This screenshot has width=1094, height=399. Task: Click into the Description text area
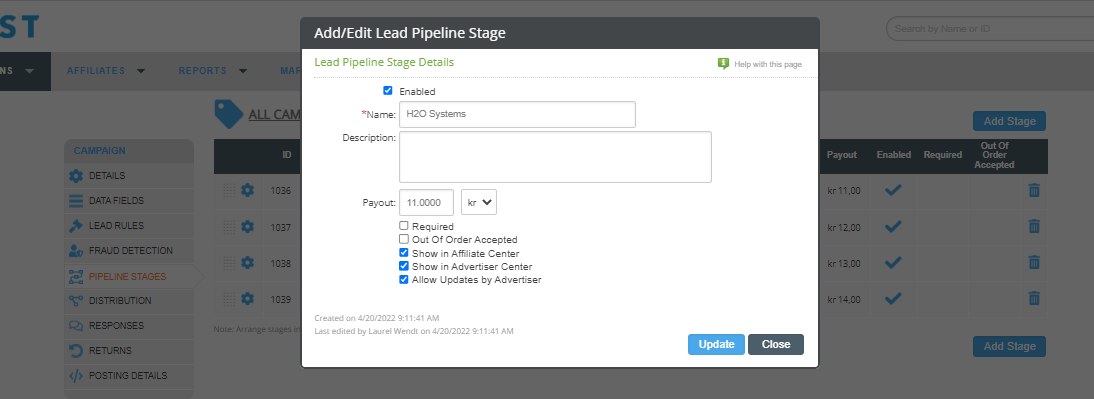pyautogui.click(x=555, y=157)
